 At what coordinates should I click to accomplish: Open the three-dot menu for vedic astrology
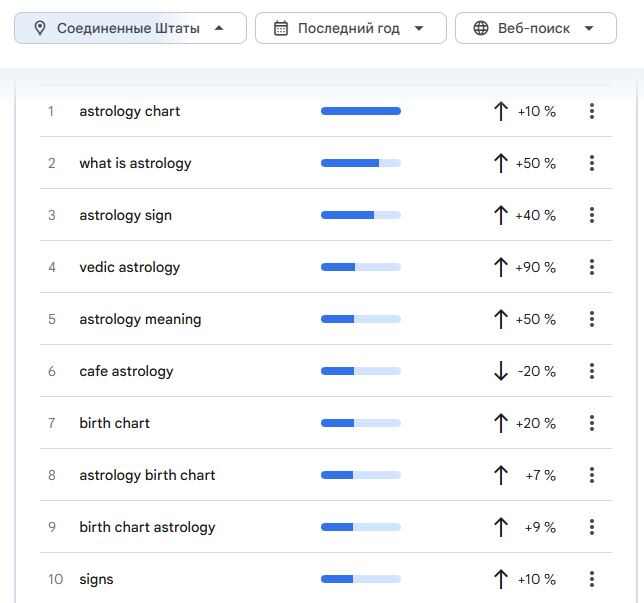592,267
